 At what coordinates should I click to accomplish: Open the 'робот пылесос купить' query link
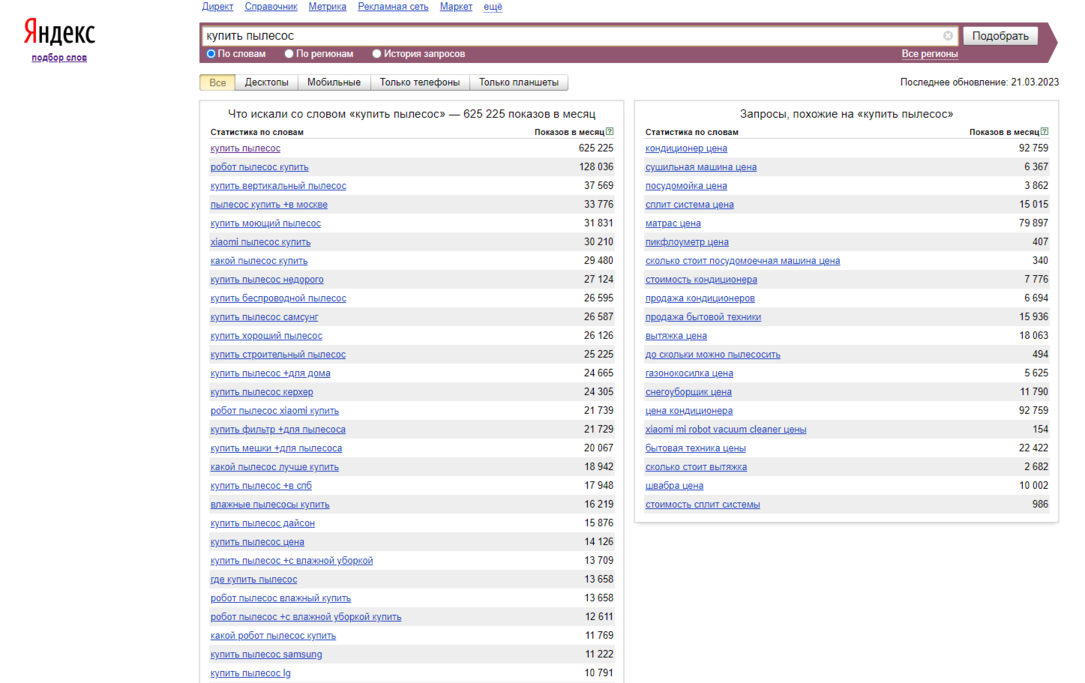(259, 167)
